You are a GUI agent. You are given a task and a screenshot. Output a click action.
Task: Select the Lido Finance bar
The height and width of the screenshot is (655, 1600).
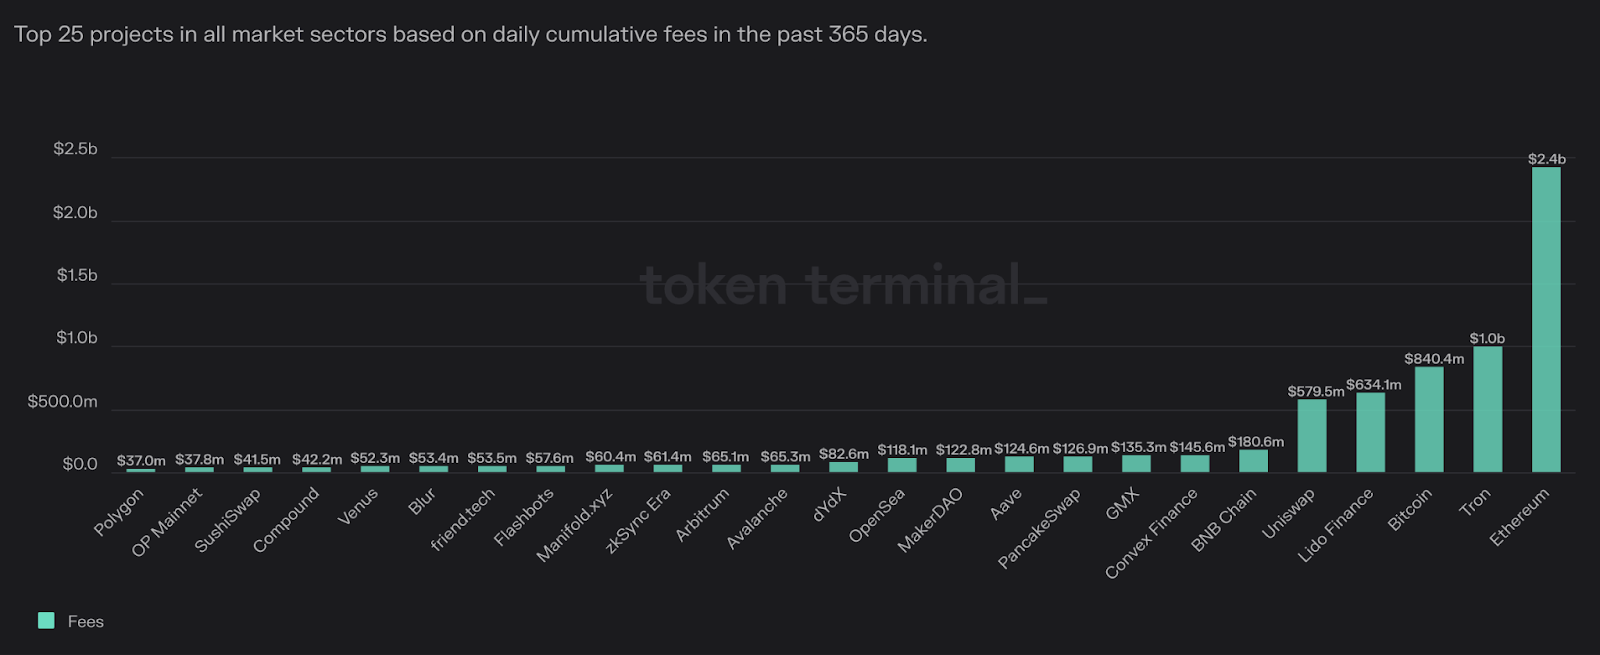(1371, 432)
